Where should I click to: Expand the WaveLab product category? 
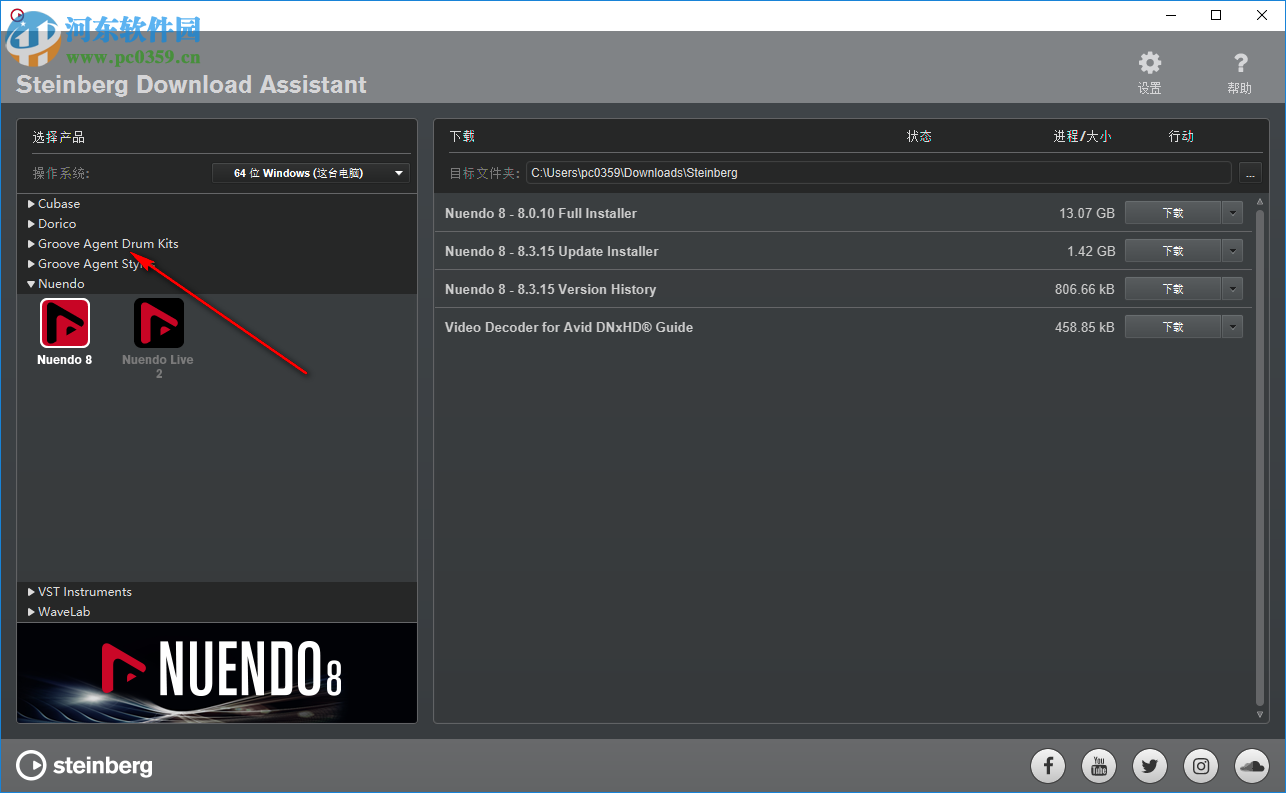point(62,611)
